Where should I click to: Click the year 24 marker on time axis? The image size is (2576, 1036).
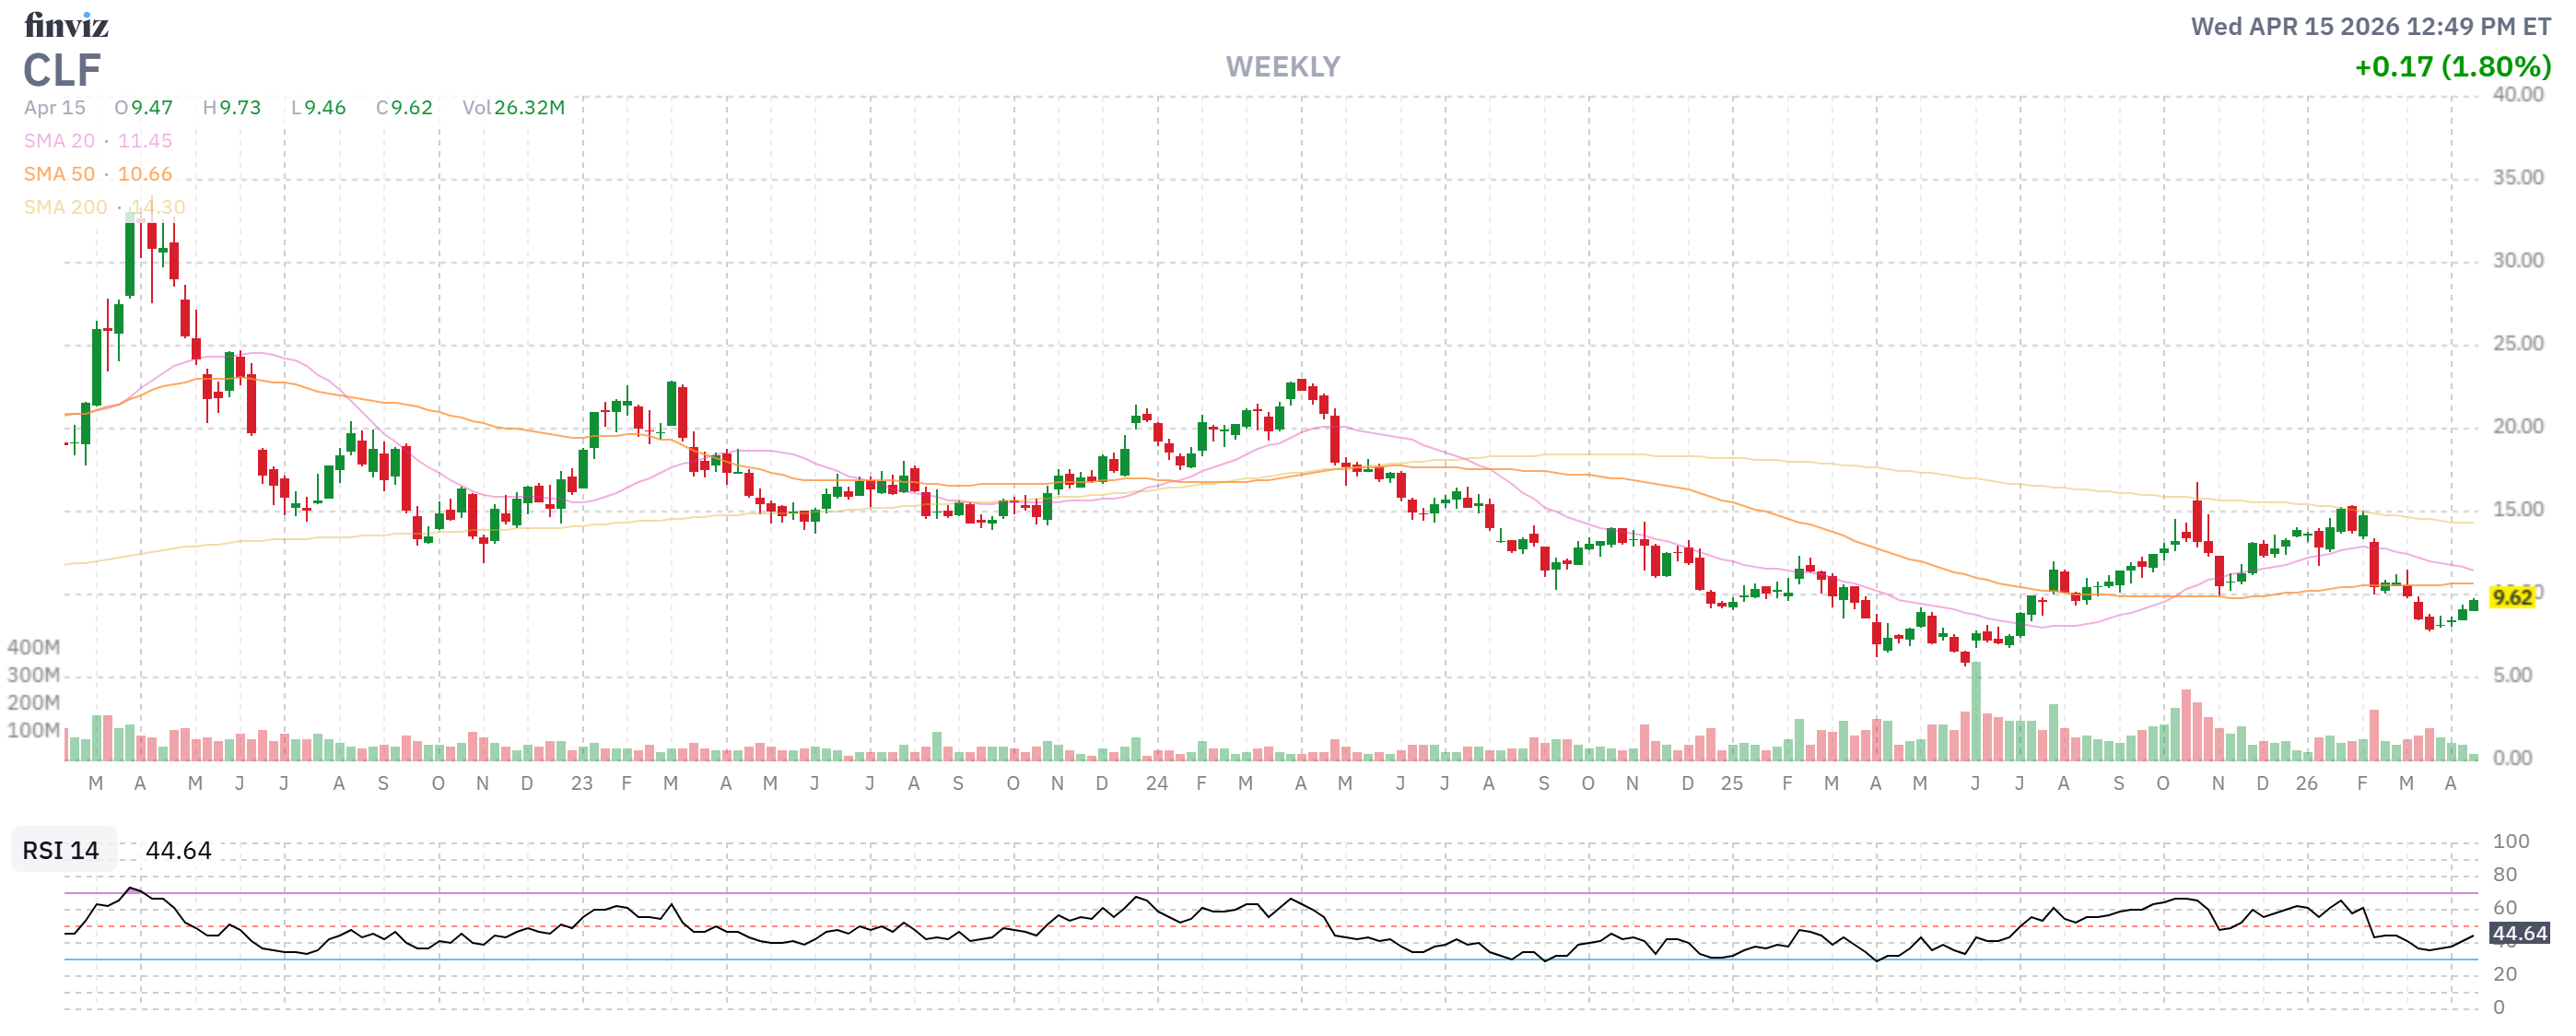[1157, 784]
